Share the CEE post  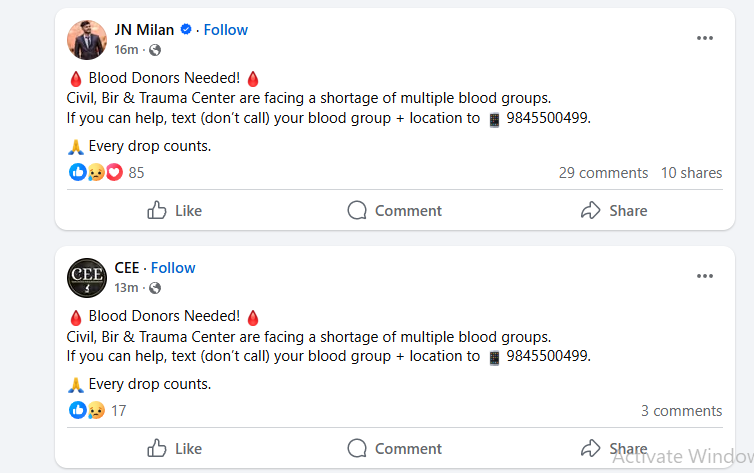614,449
